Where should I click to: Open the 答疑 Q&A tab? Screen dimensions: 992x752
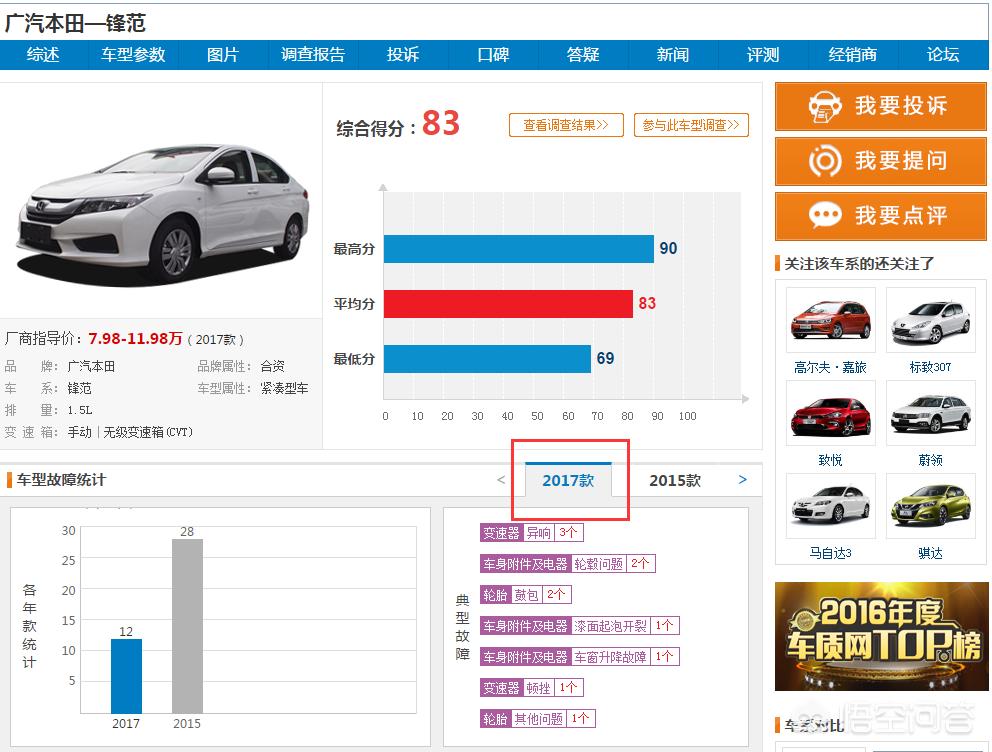pyautogui.click(x=583, y=55)
